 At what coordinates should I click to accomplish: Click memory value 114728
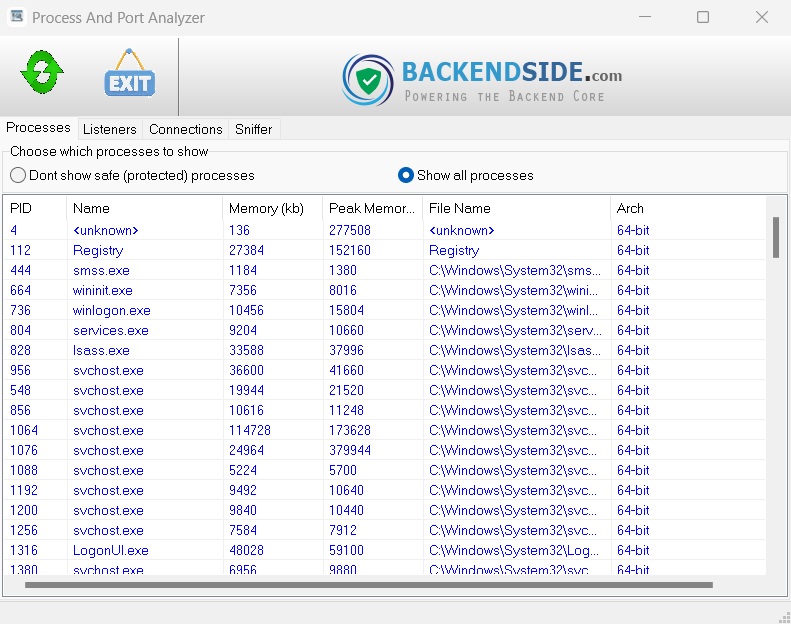click(250, 430)
